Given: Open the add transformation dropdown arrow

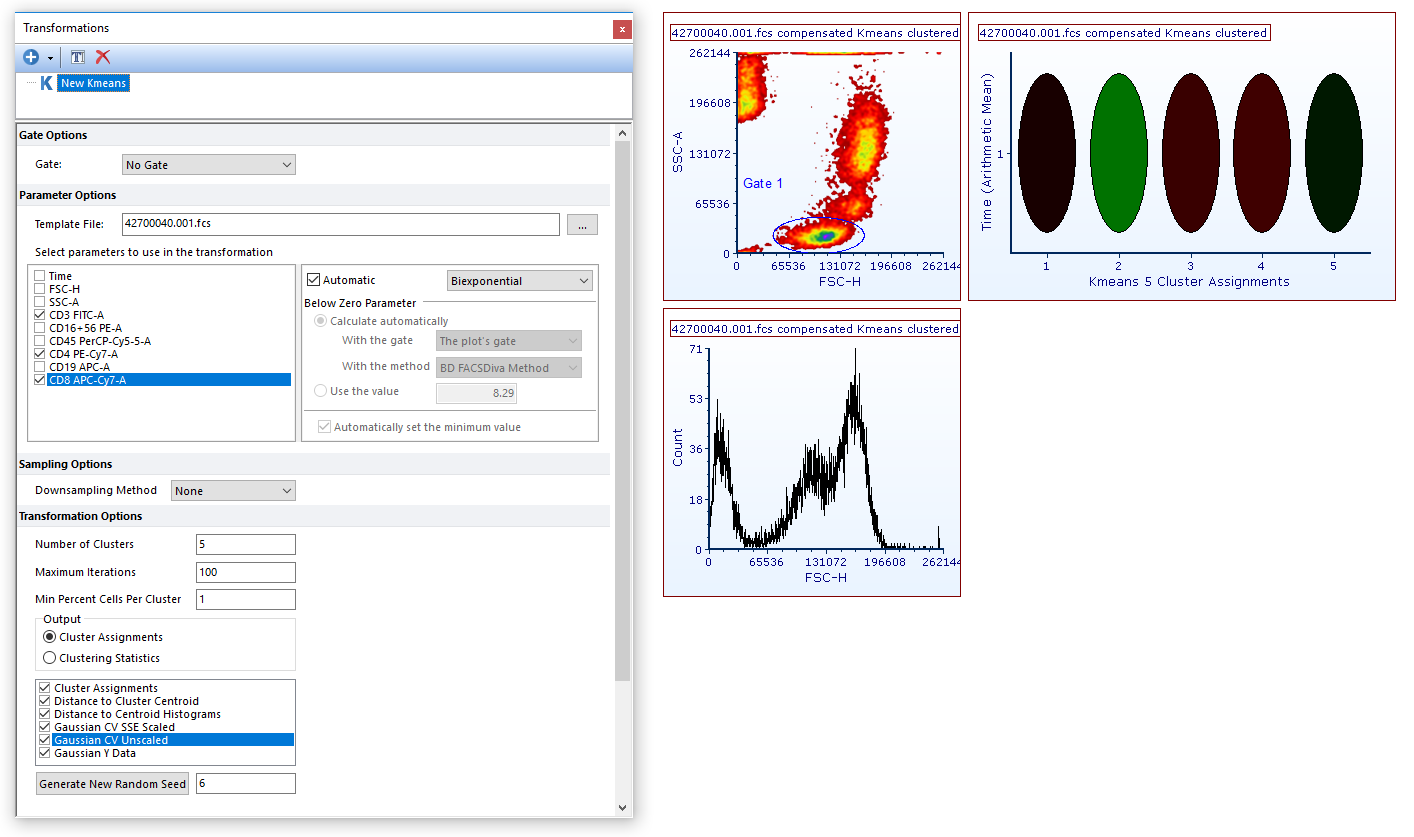Looking at the screenshot, I should coord(50,58).
